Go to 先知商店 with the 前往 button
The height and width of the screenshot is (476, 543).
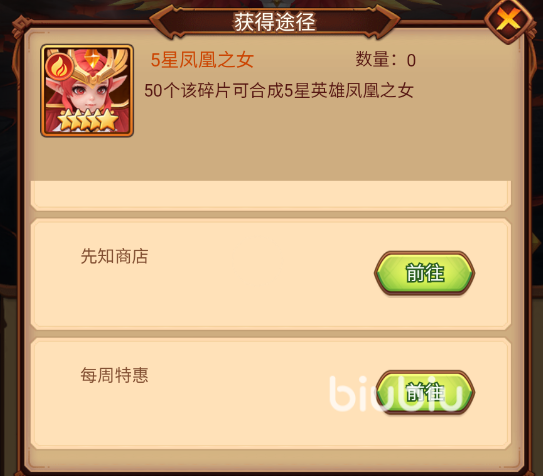tap(424, 273)
